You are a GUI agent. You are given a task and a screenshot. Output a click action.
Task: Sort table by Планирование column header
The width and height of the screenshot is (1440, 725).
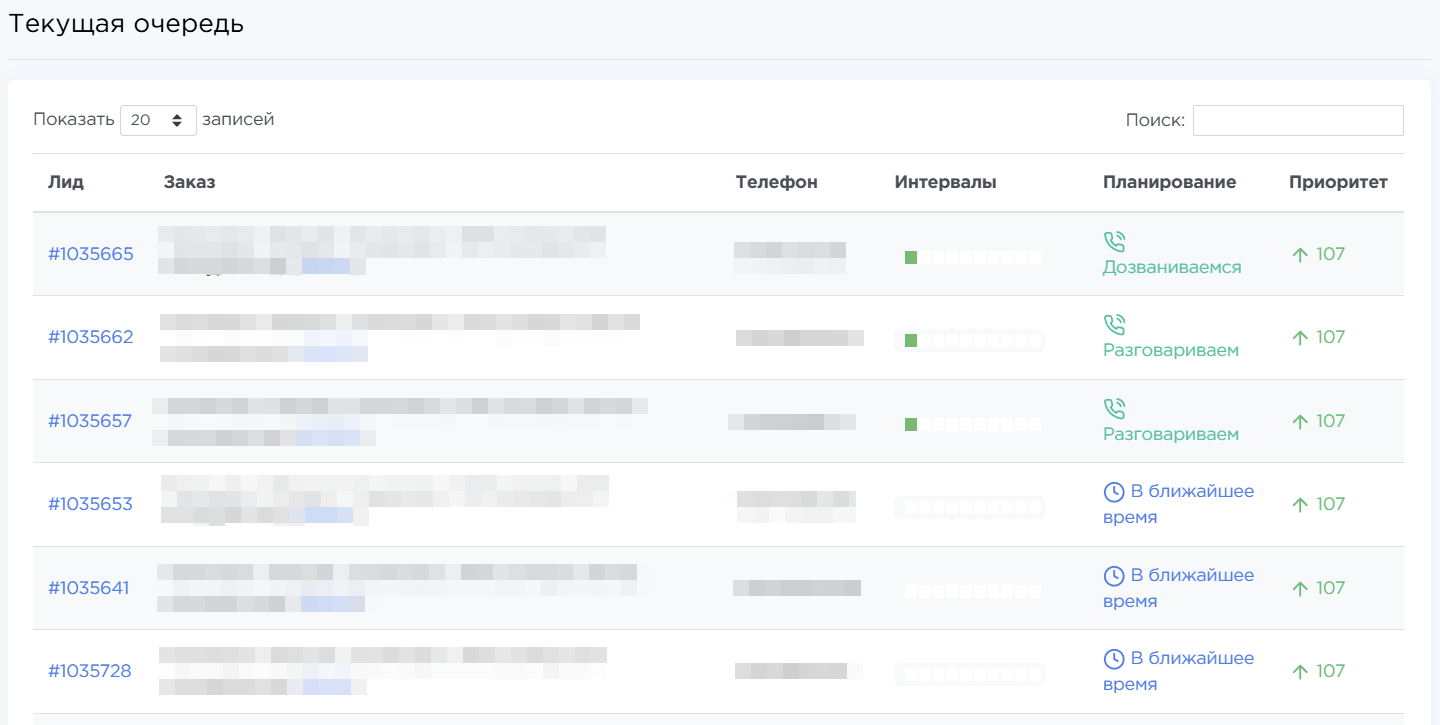(1169, 182)
